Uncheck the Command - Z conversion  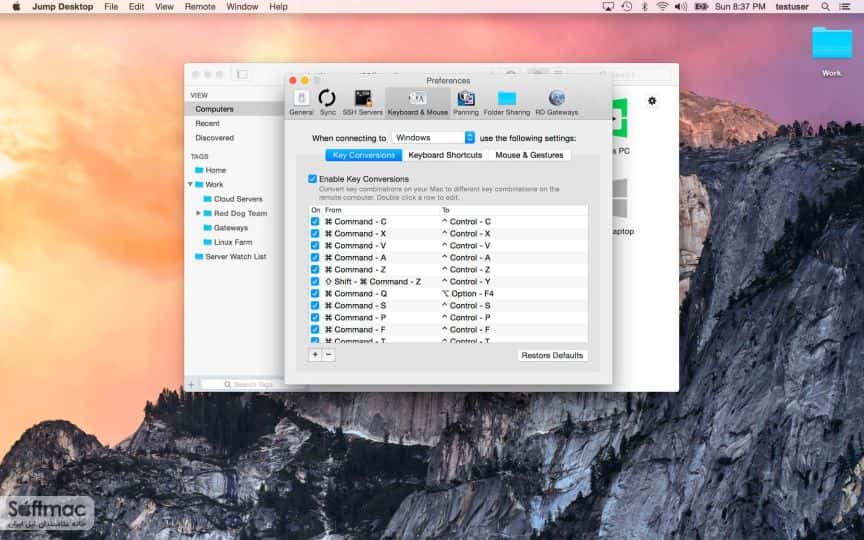pos(315,269)
